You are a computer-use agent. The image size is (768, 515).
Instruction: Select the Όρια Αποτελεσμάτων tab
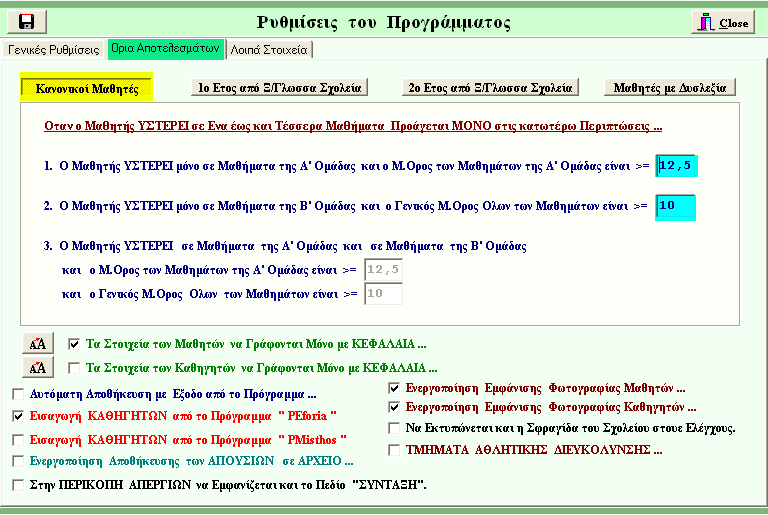coord(164,48)
